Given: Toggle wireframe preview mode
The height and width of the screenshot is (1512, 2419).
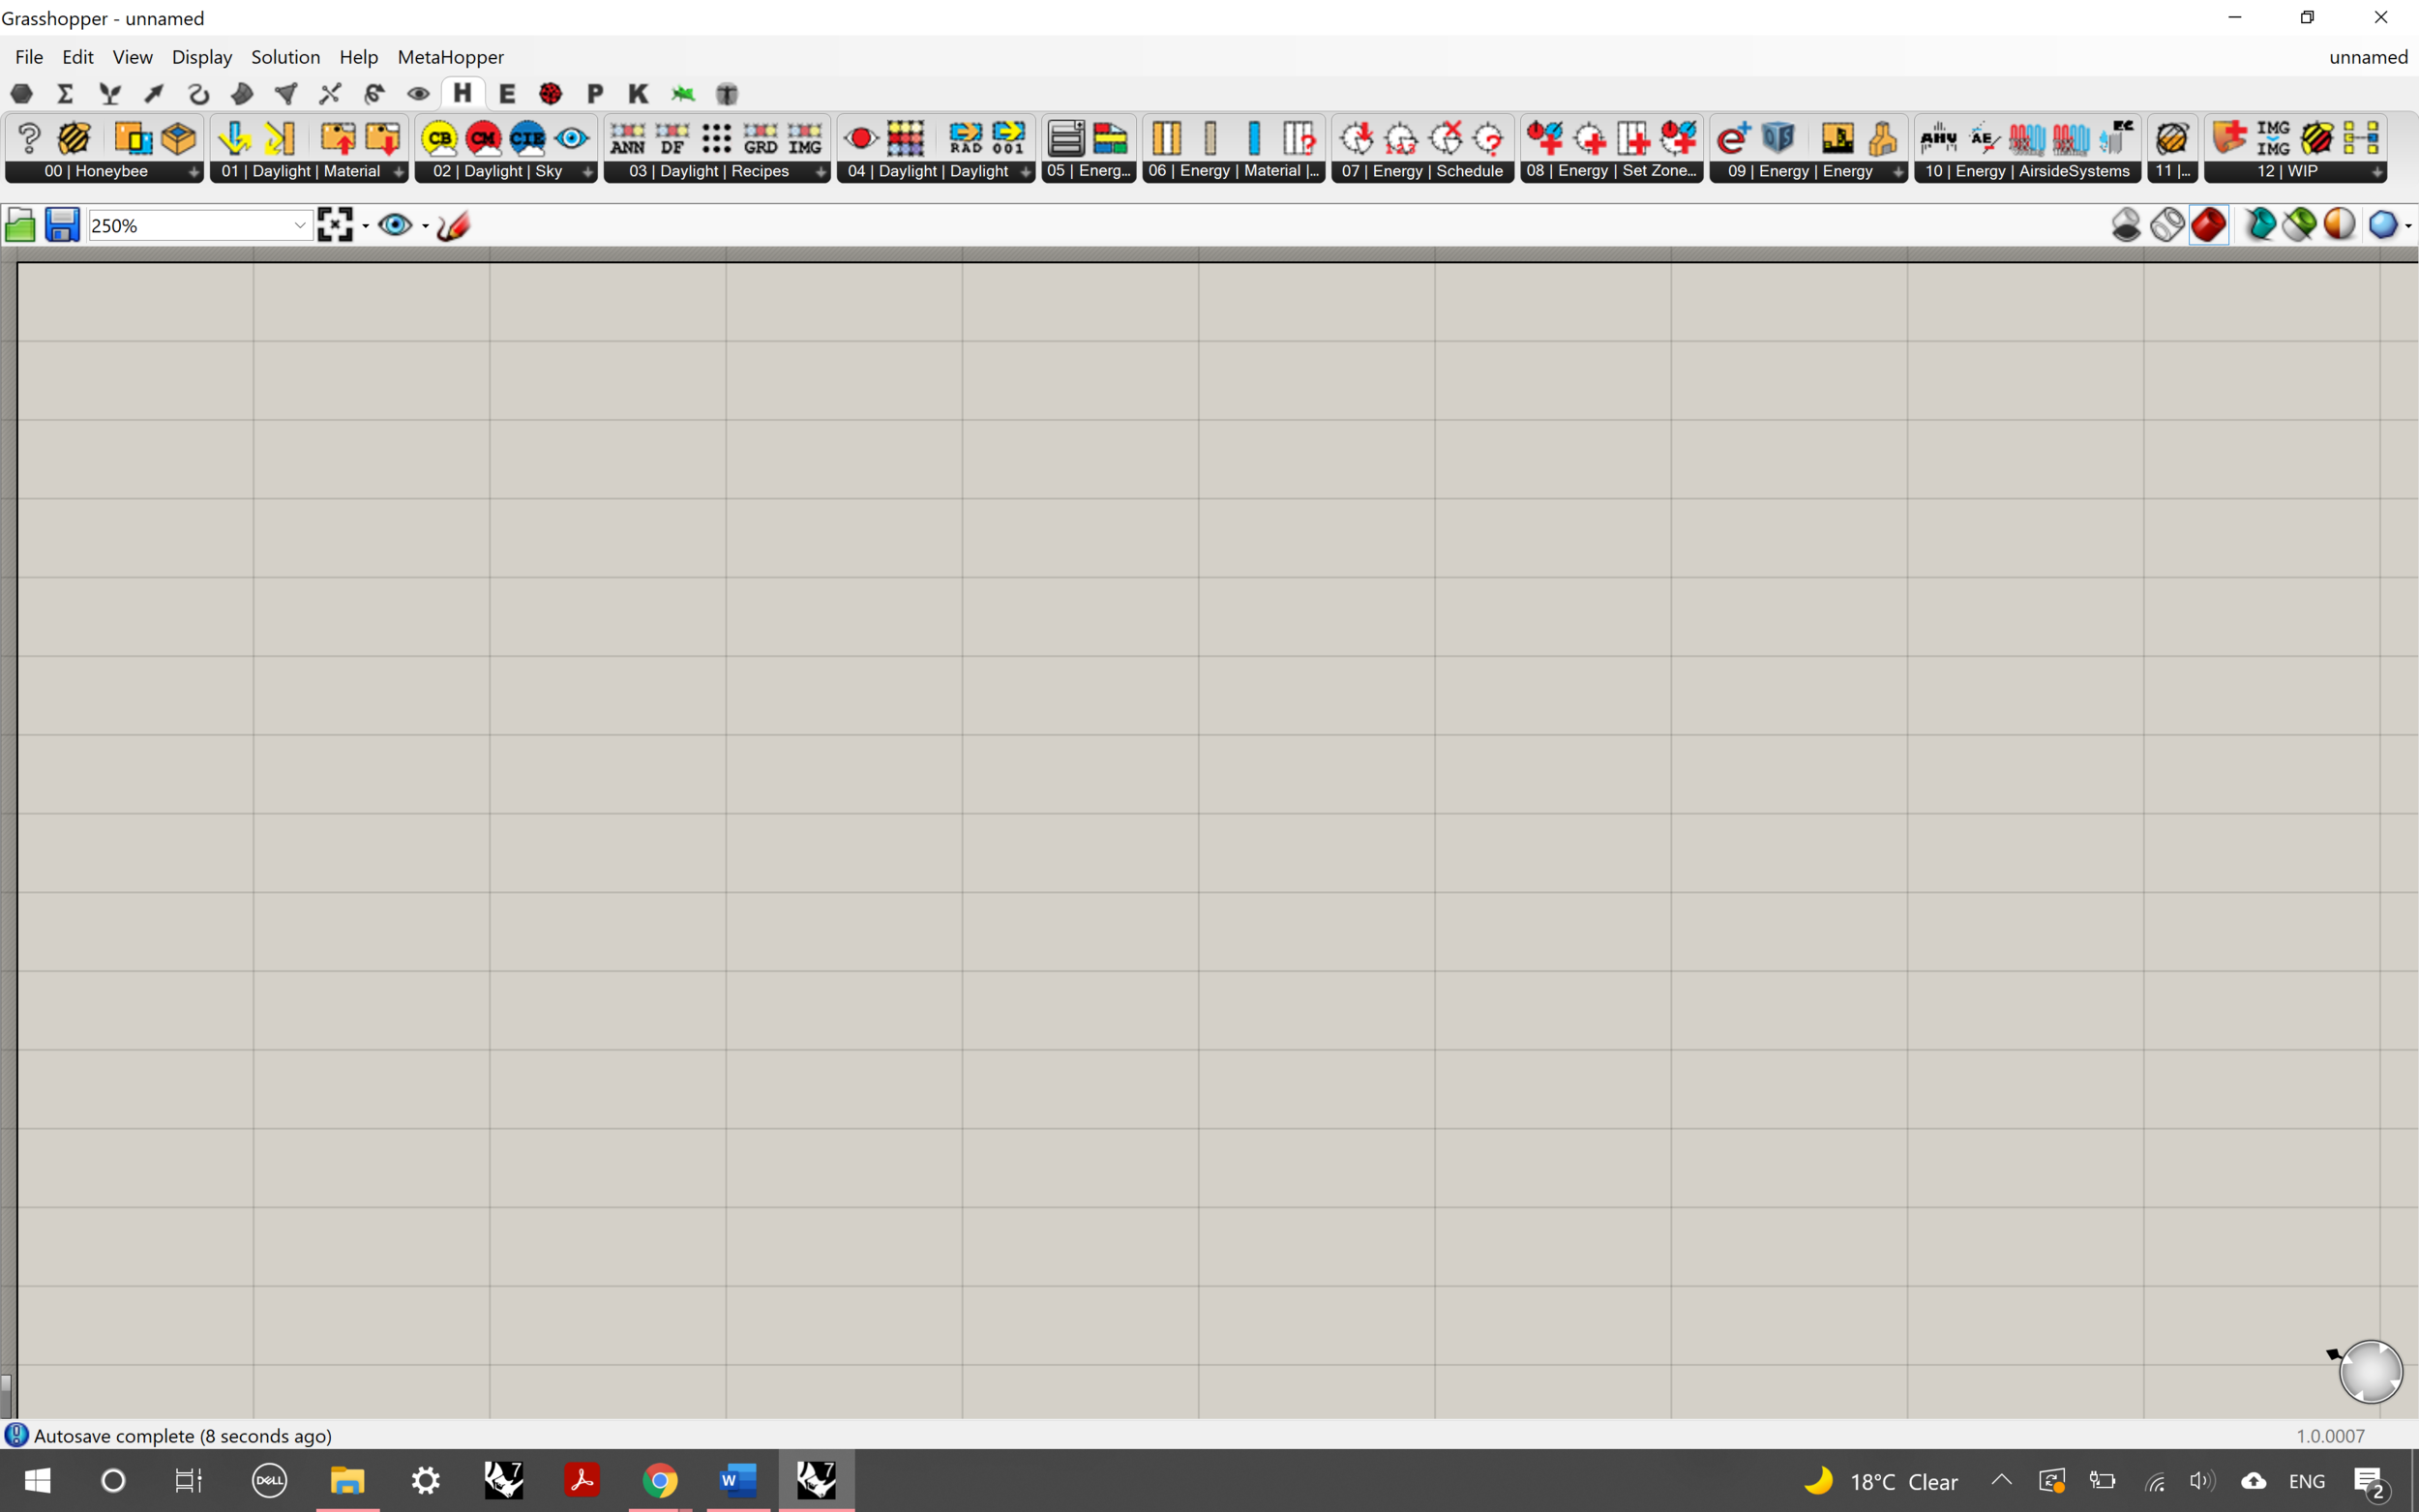Looking at the screenshot, I should coord(2167,225).
